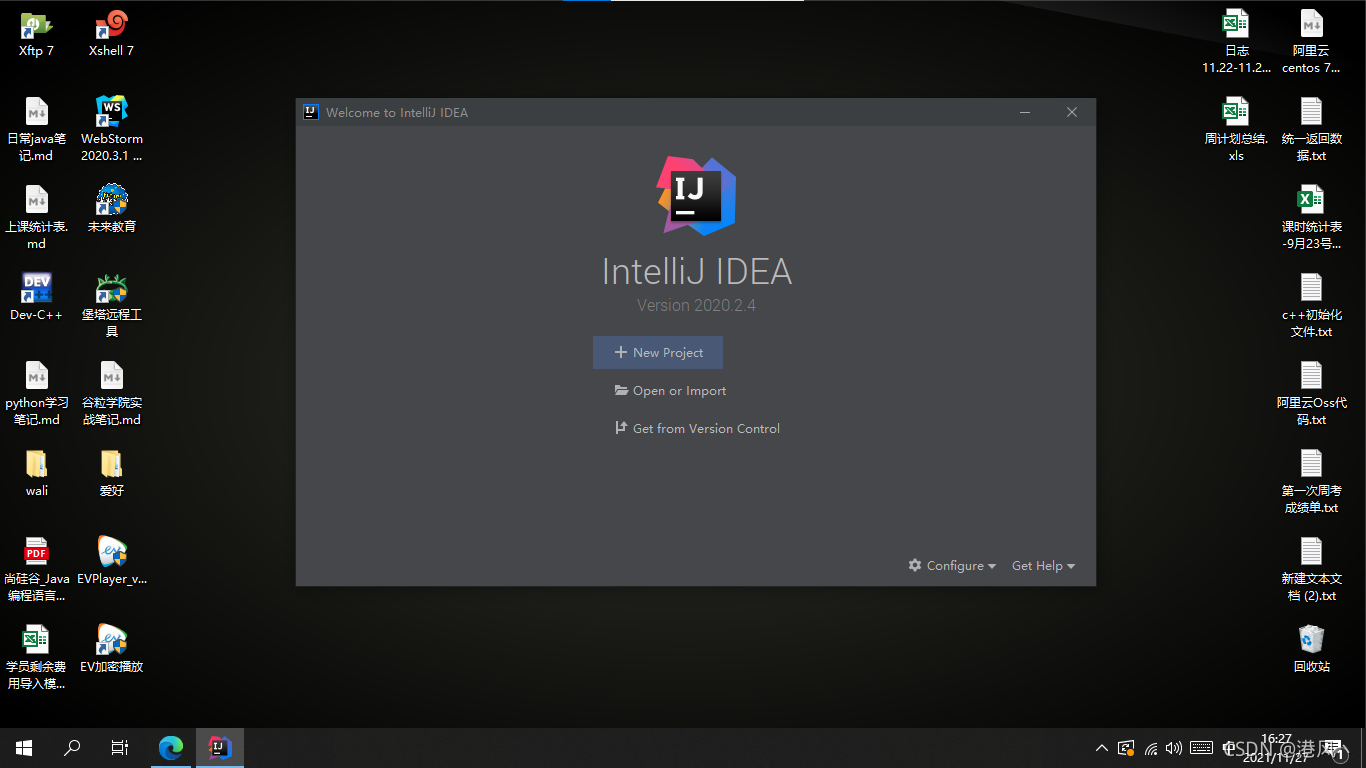Select the Dev-C++ desktop shortcut
The width and height of the screenshot is (1366, 768).
pyautogui.click(x=36, y=296)
